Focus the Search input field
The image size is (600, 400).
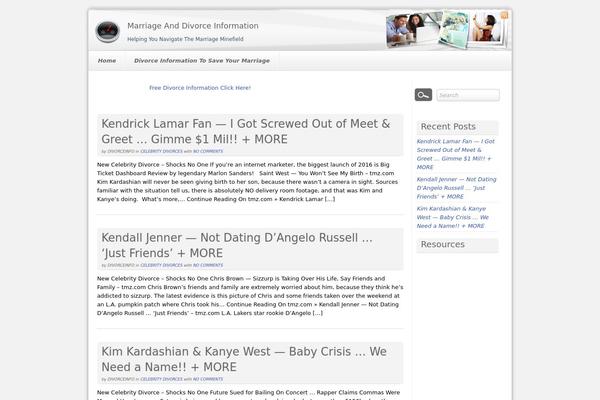pos(468,95)
